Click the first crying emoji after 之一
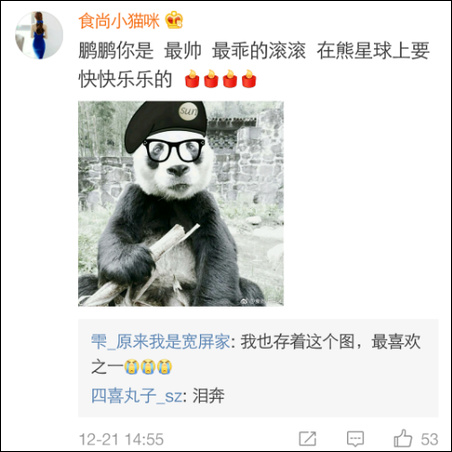The height and width of the screenshot is (452, 452). (131, 367)
